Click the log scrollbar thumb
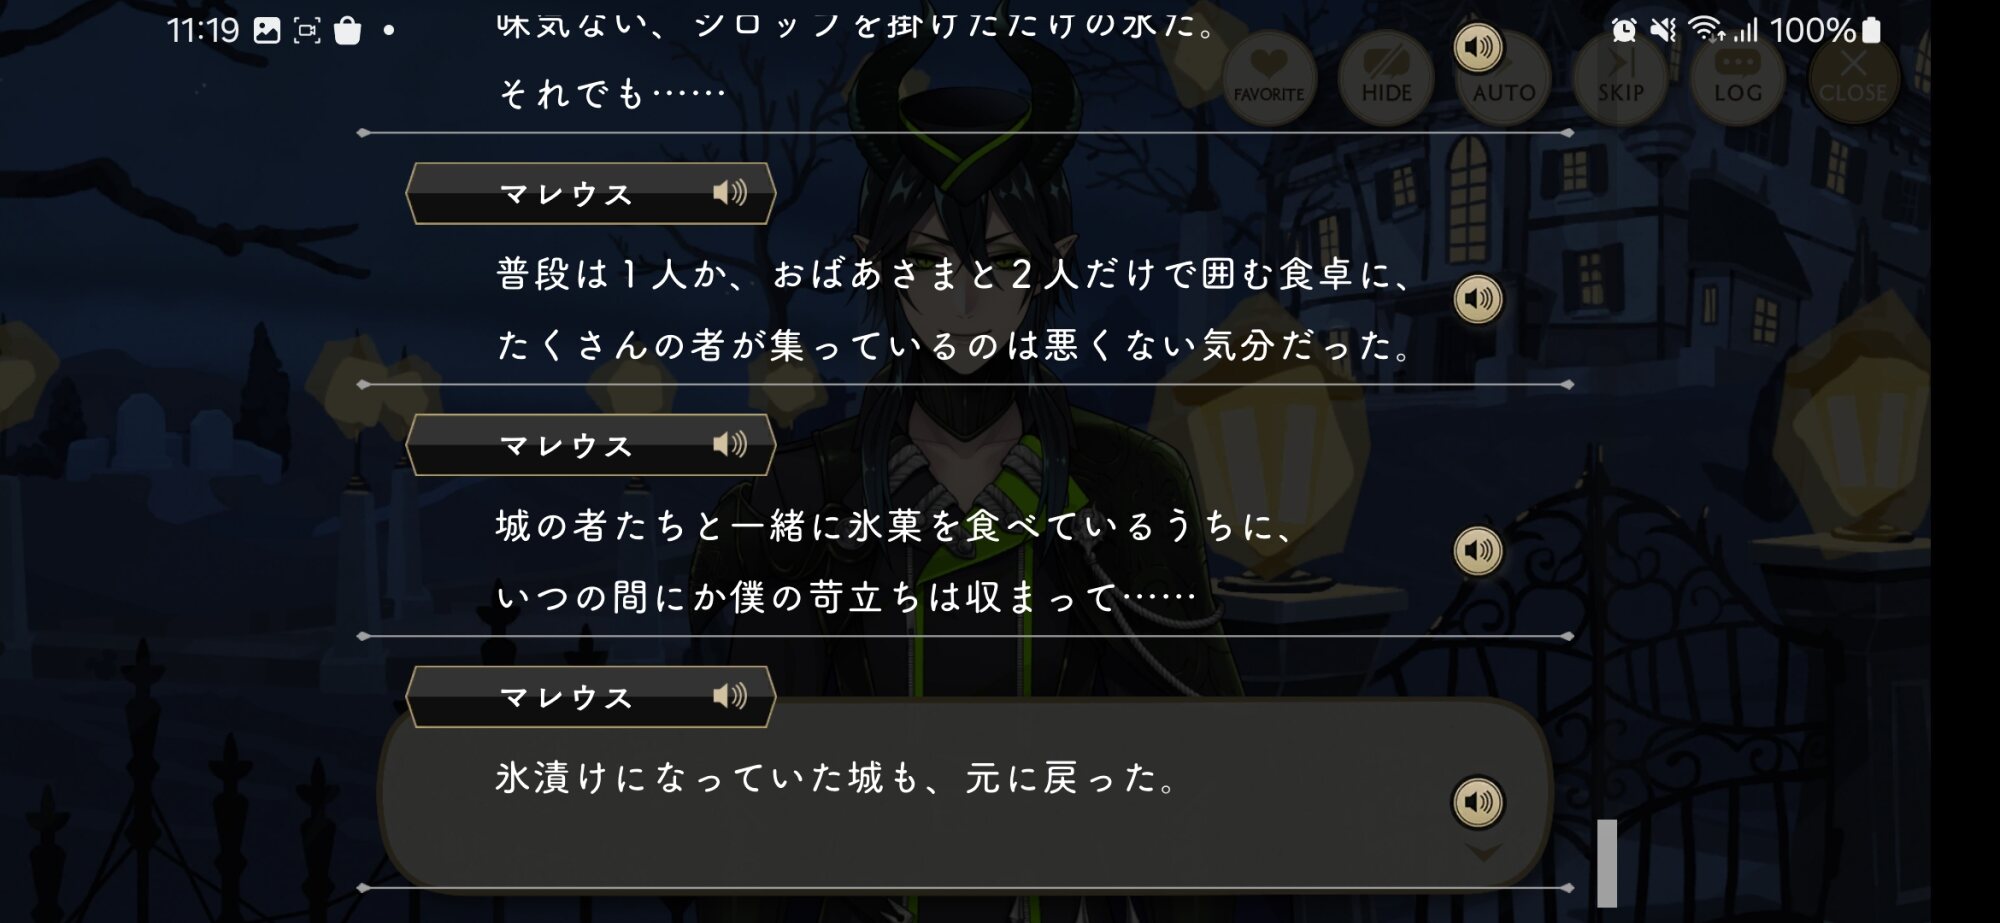This screenshot has height=923, width=2000. pyautogui.click(x=1607, y=863)
